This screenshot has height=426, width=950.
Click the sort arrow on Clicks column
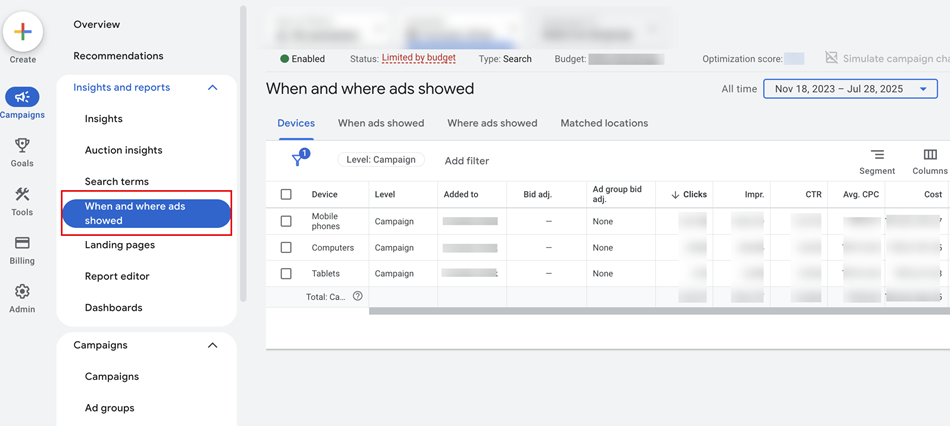click(x=675, y=195)
